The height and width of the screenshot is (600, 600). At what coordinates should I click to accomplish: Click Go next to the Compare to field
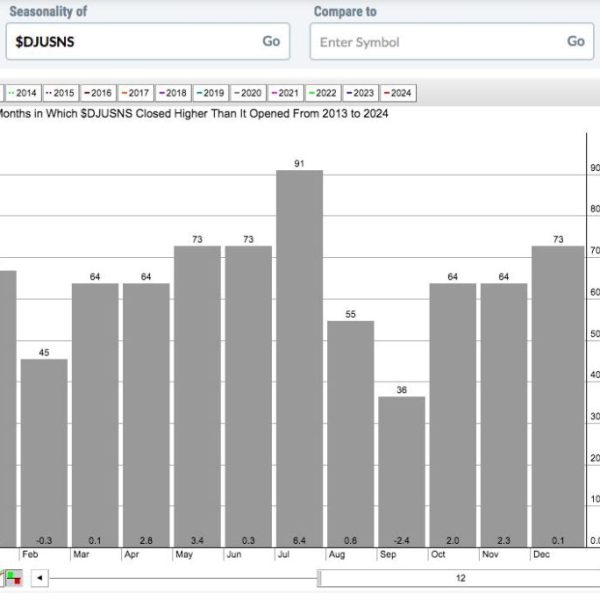click(576, 41)
